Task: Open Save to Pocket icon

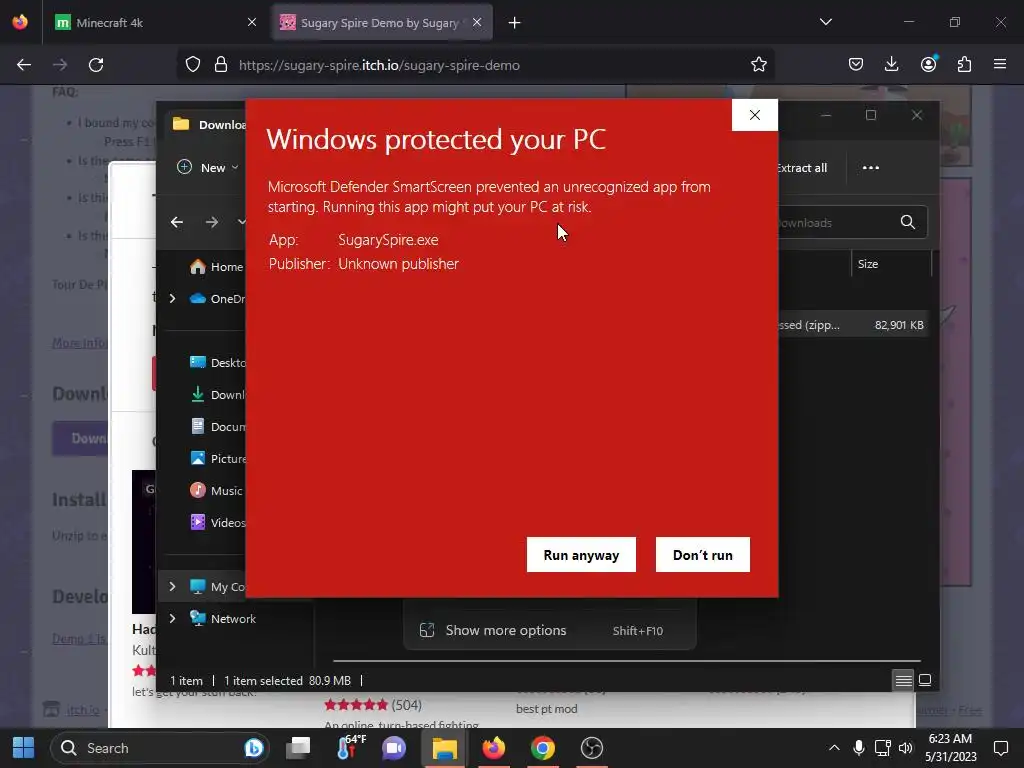Action: (856, 65)
